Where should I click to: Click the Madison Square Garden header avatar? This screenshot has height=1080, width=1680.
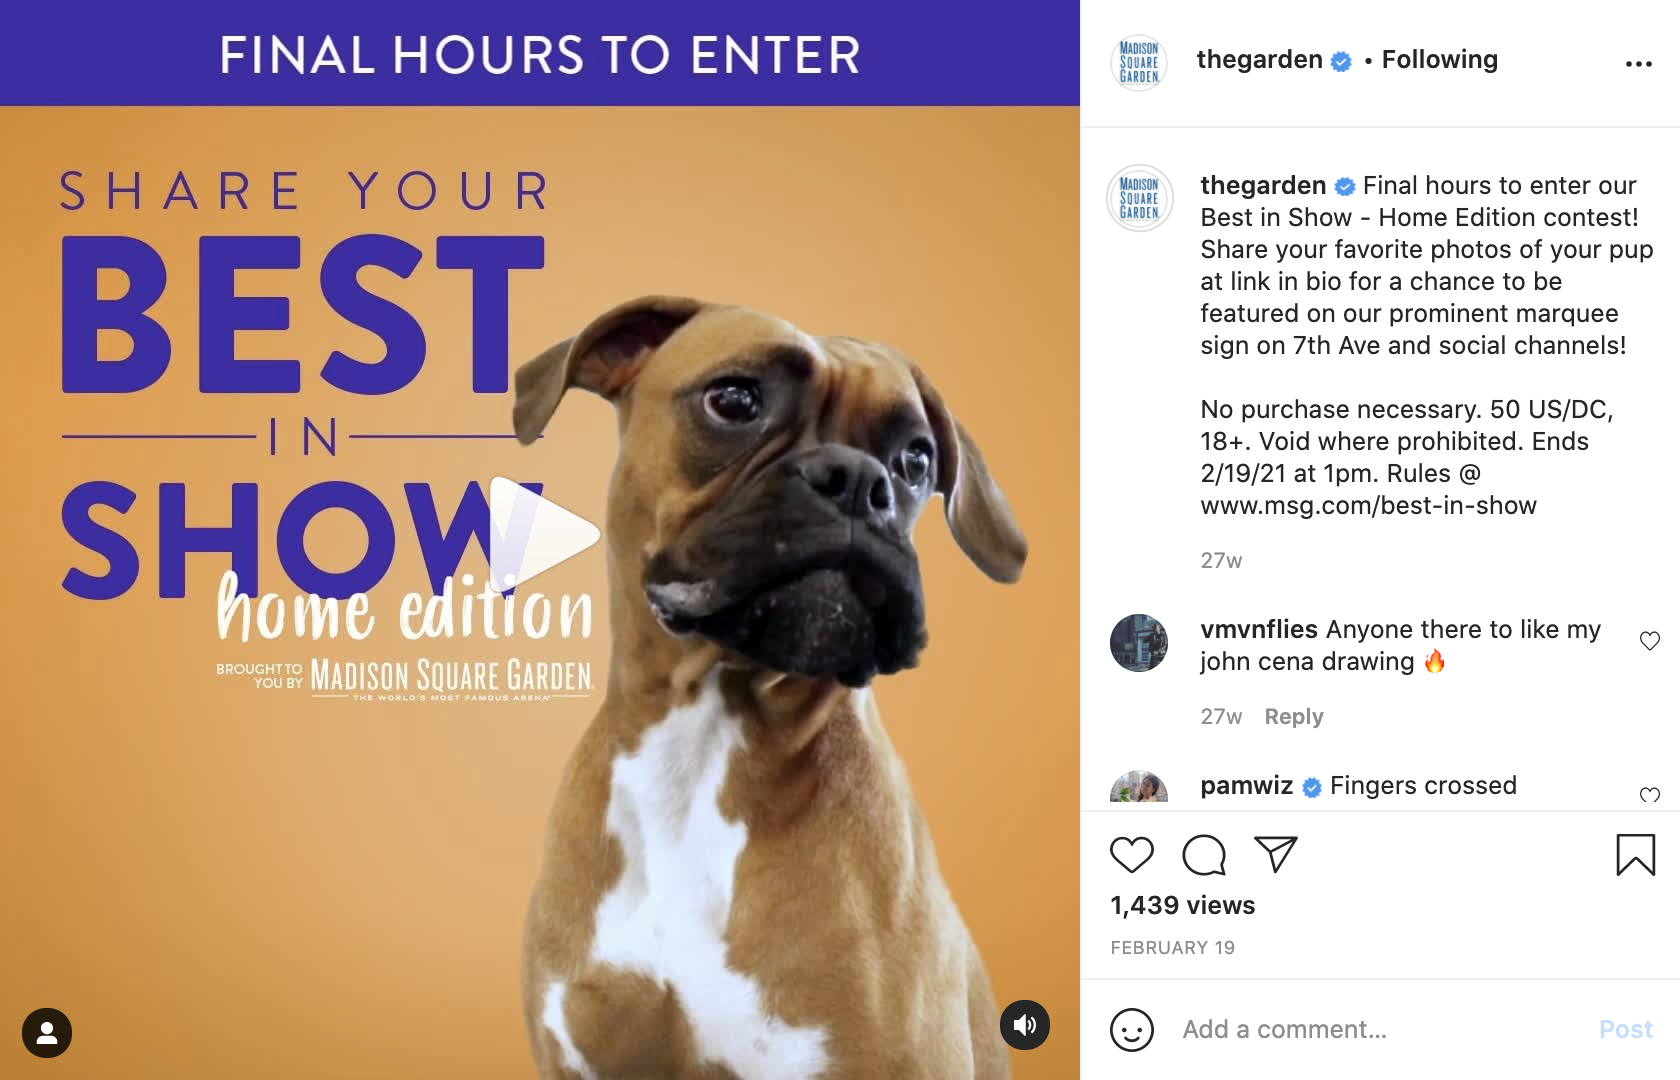[x=1139, y=62]
